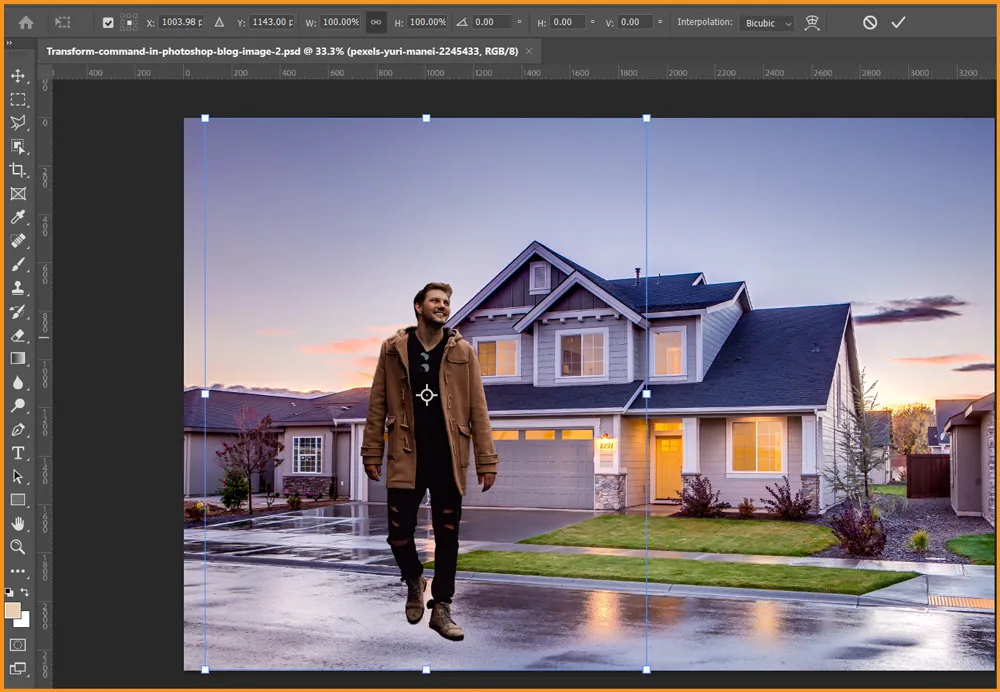Select the Brush tool

click(x=18, y=265)
